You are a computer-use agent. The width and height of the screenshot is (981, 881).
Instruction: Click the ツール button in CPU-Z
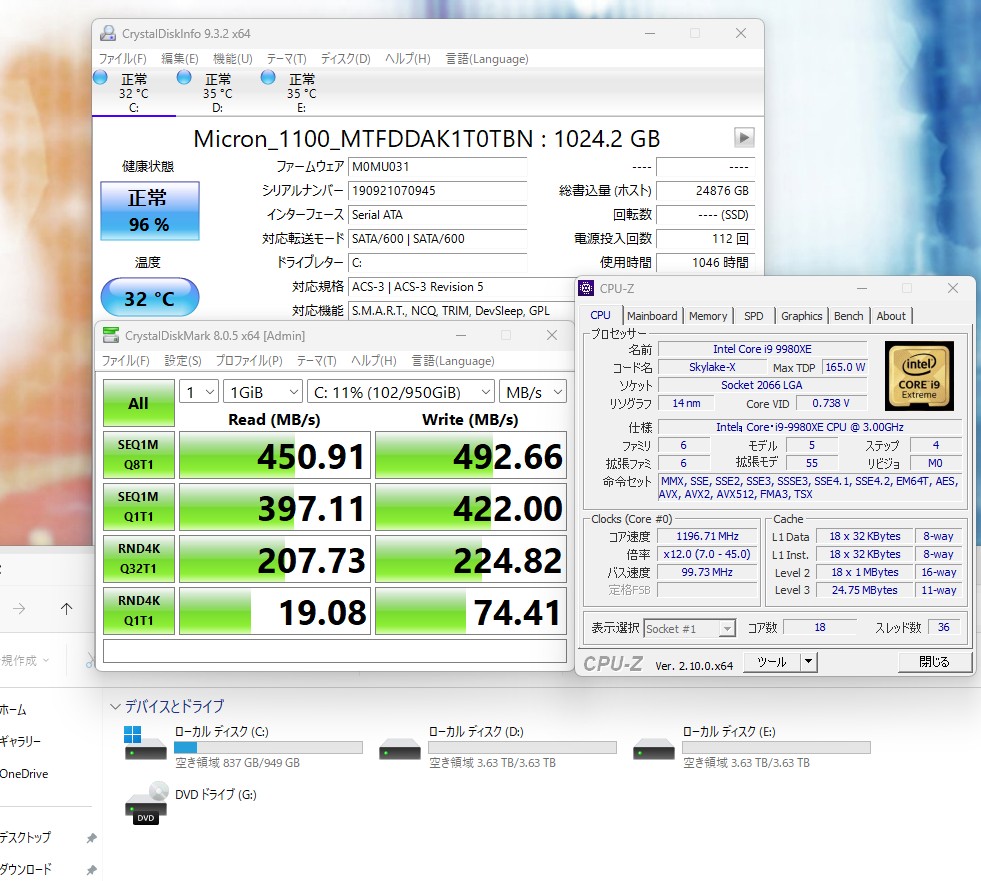tap(772, 661)
